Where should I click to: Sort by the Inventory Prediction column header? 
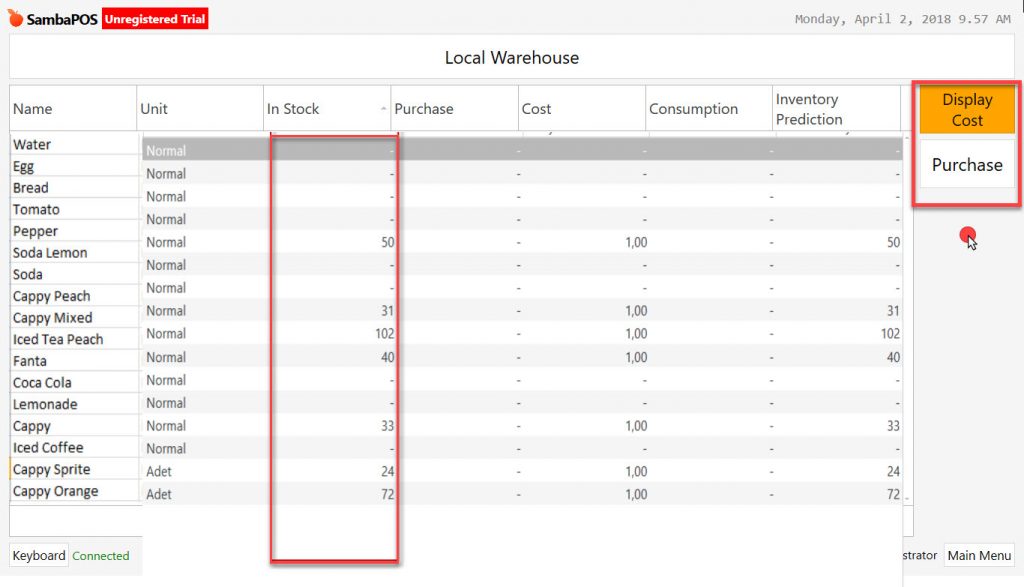pos(837,108)
